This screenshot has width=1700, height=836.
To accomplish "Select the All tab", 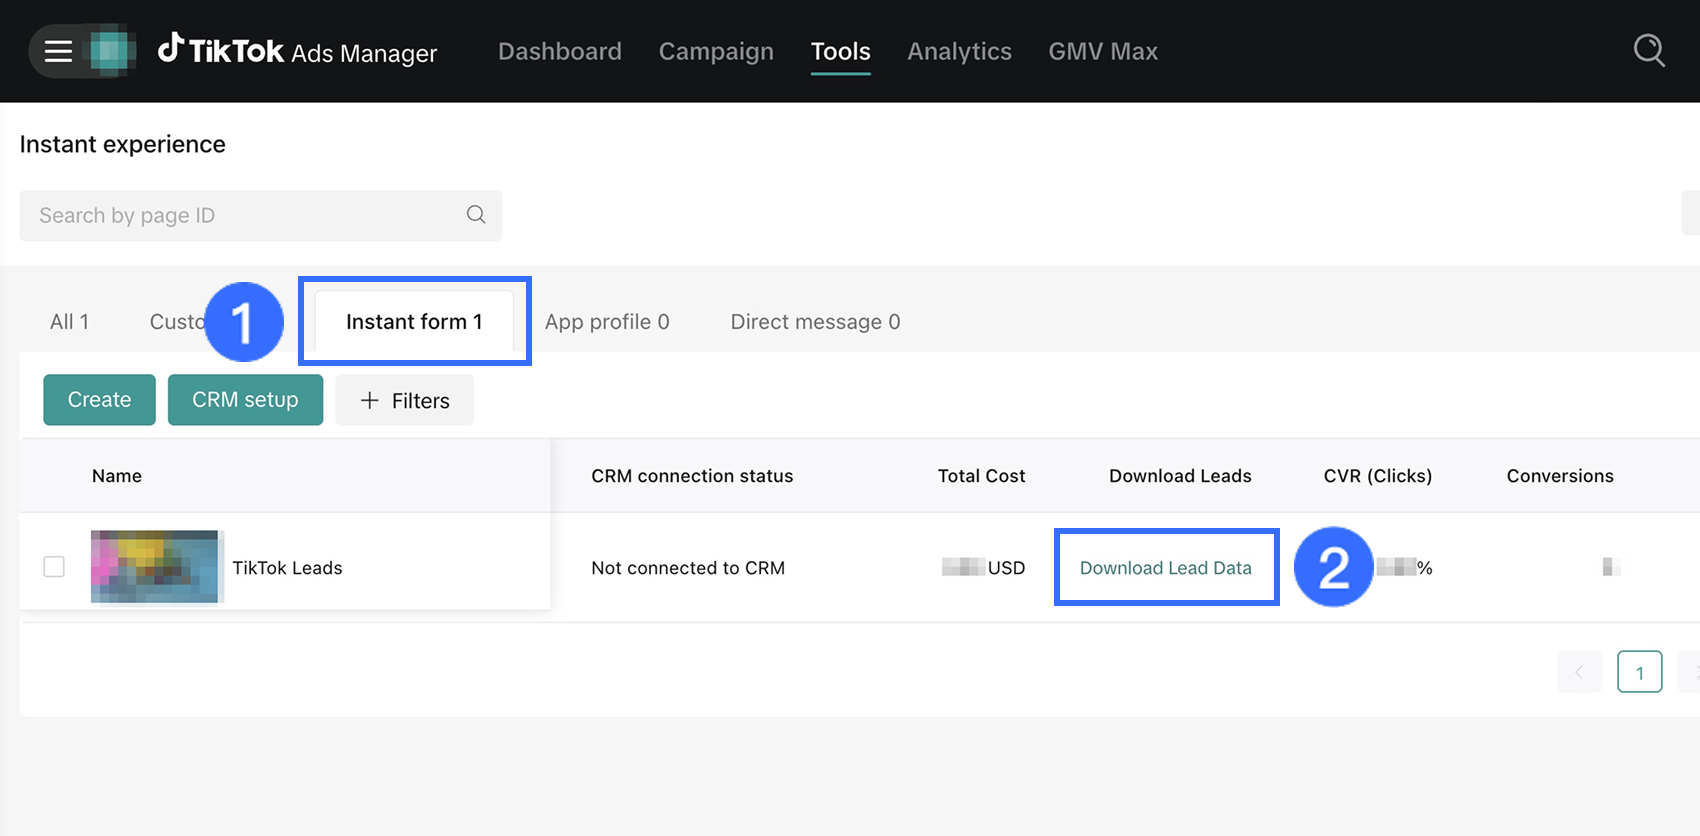I will tap(69, 322).
